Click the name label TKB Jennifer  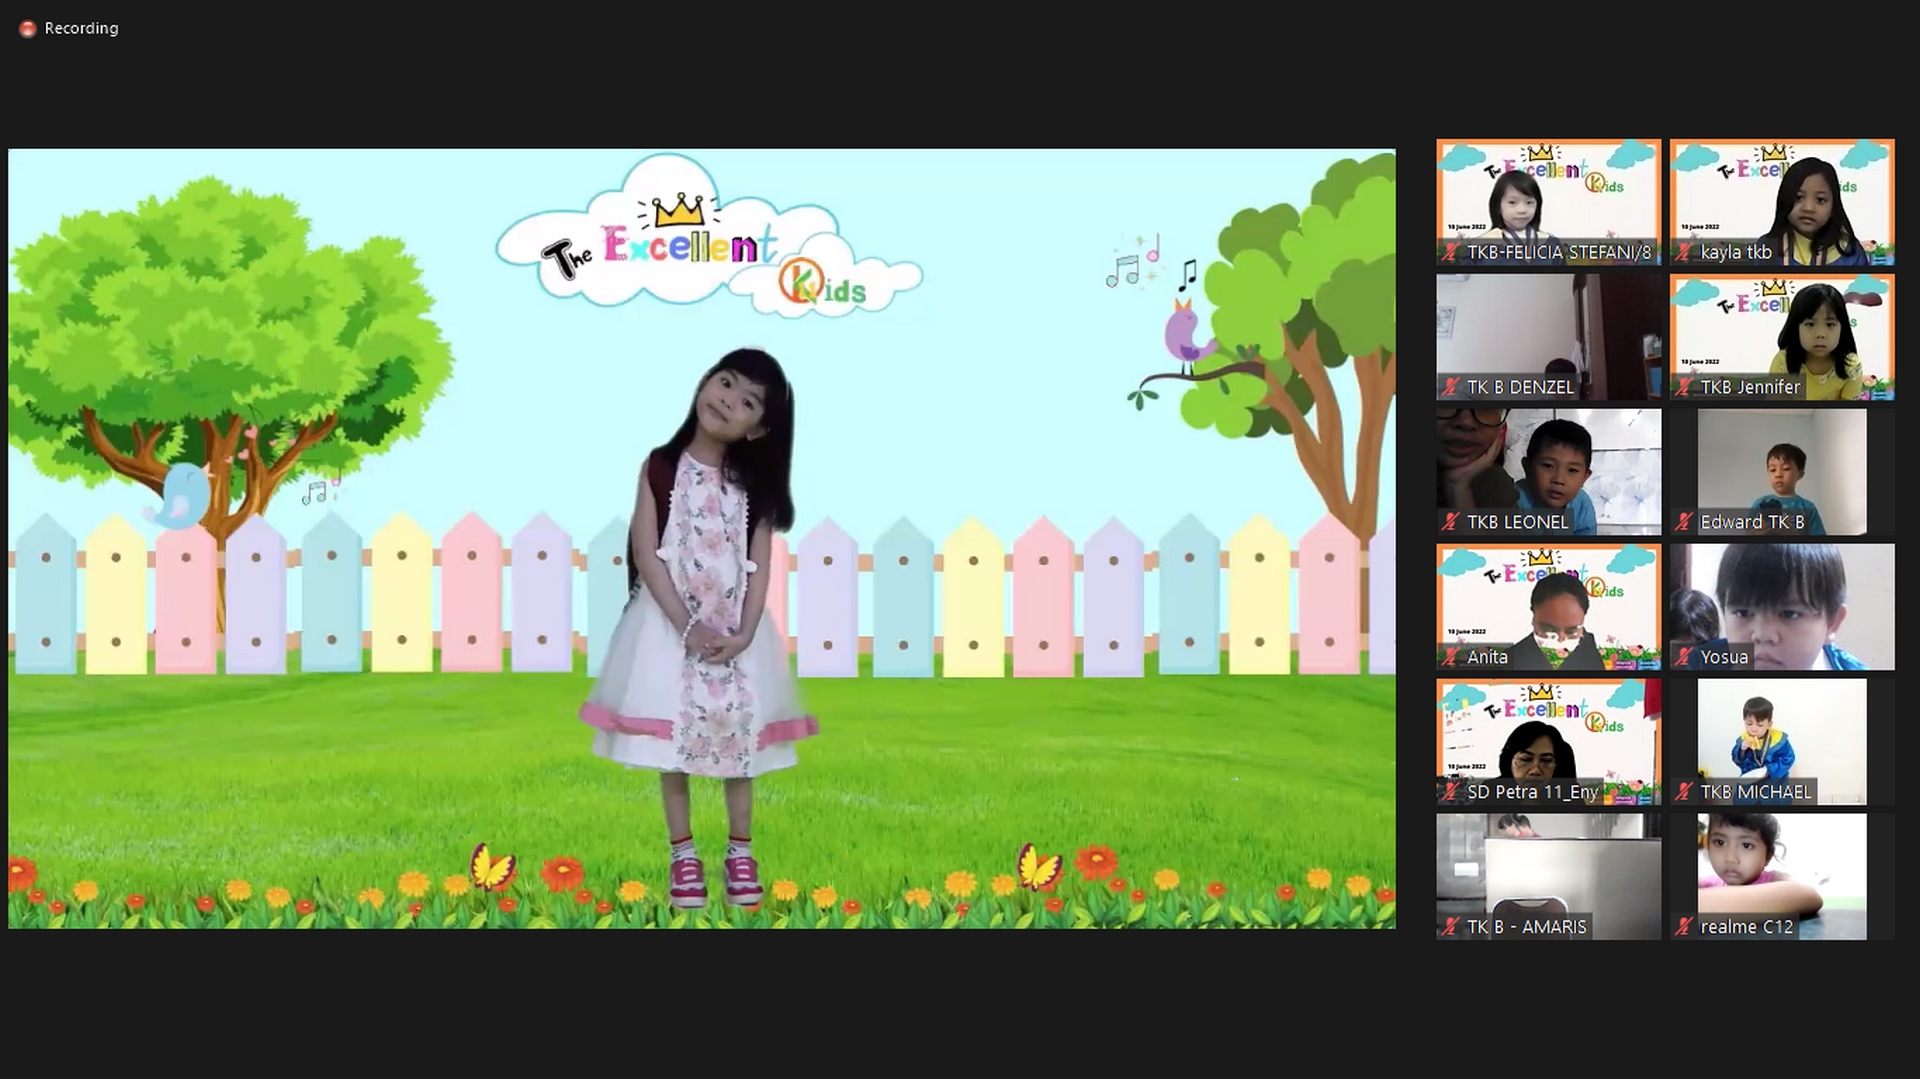[1750, 387]
